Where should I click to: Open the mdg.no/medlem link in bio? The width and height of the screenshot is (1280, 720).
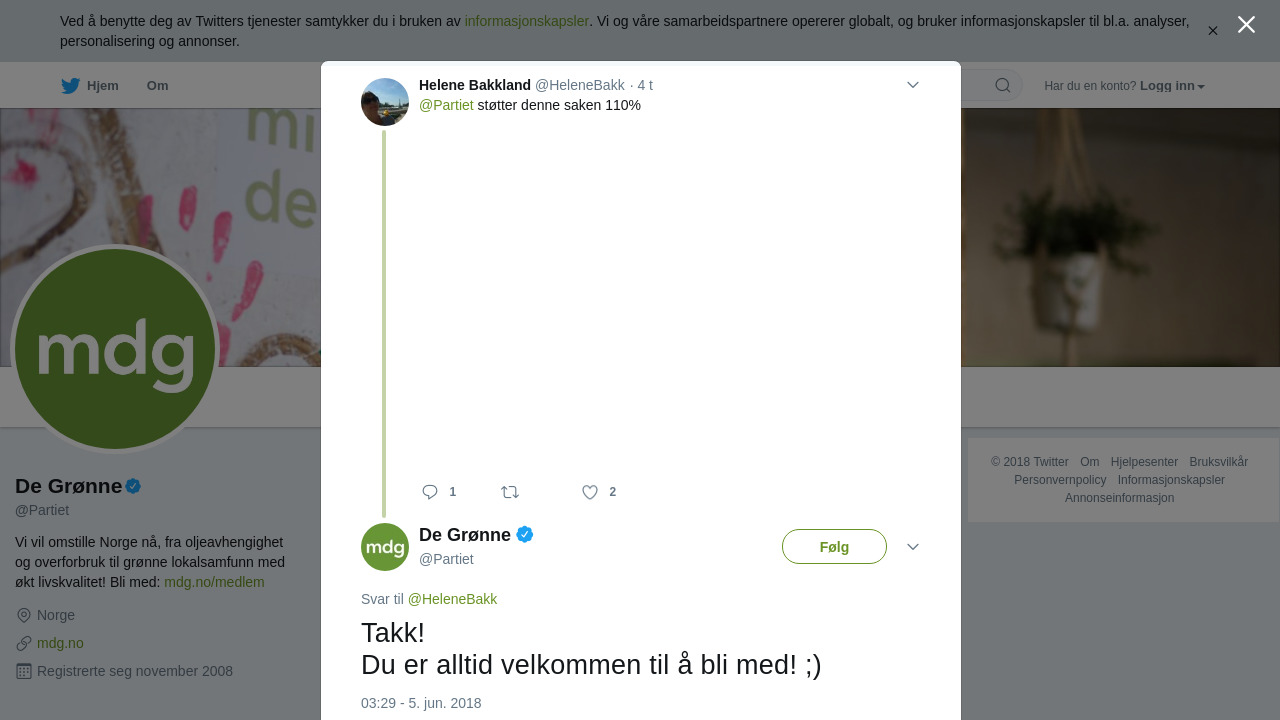[x=214, y=582]
